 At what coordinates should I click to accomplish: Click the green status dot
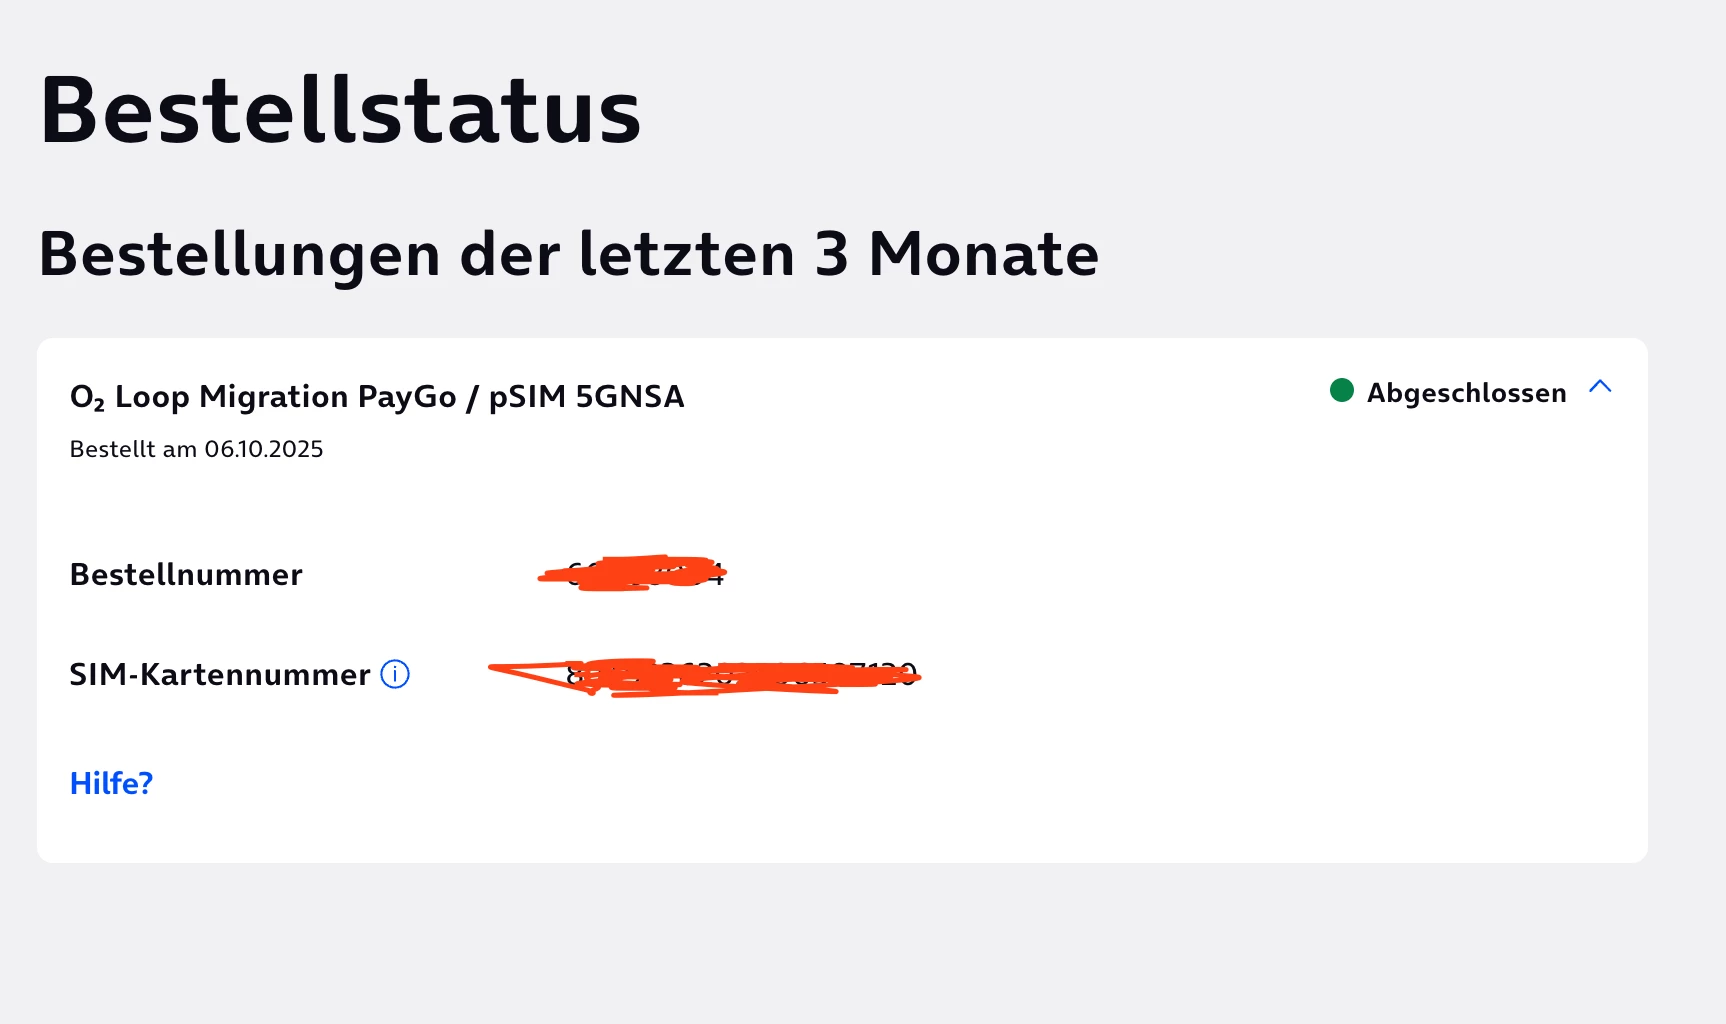tap(1341, 391)
